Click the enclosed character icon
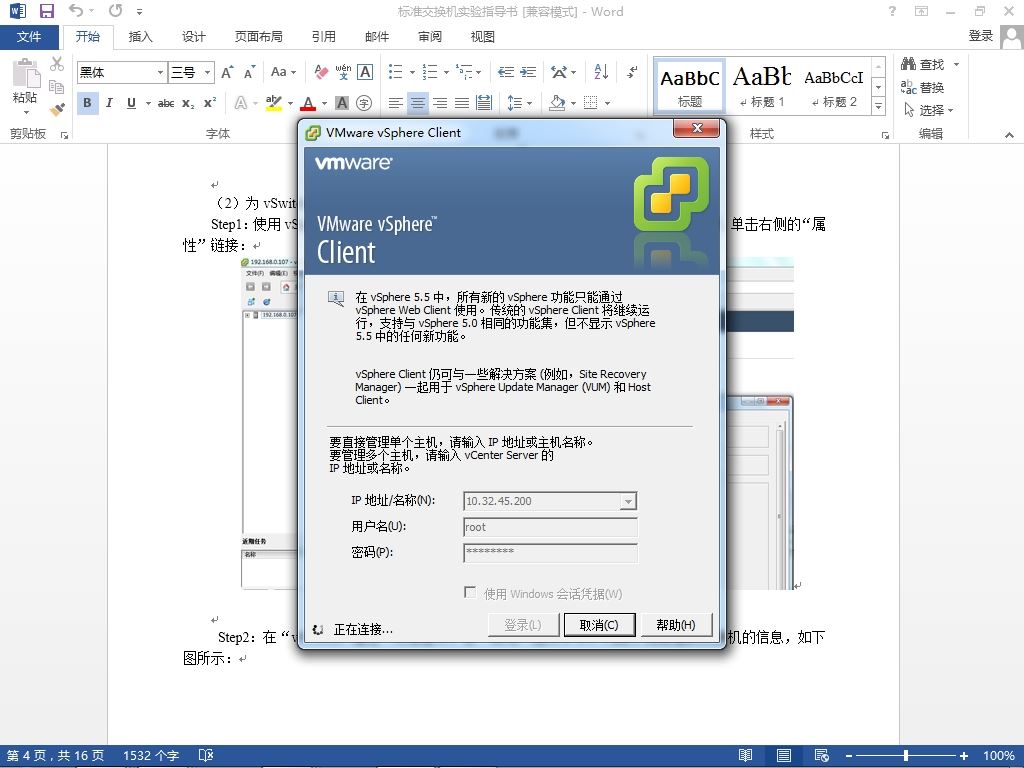 click(x=364, y=103)
